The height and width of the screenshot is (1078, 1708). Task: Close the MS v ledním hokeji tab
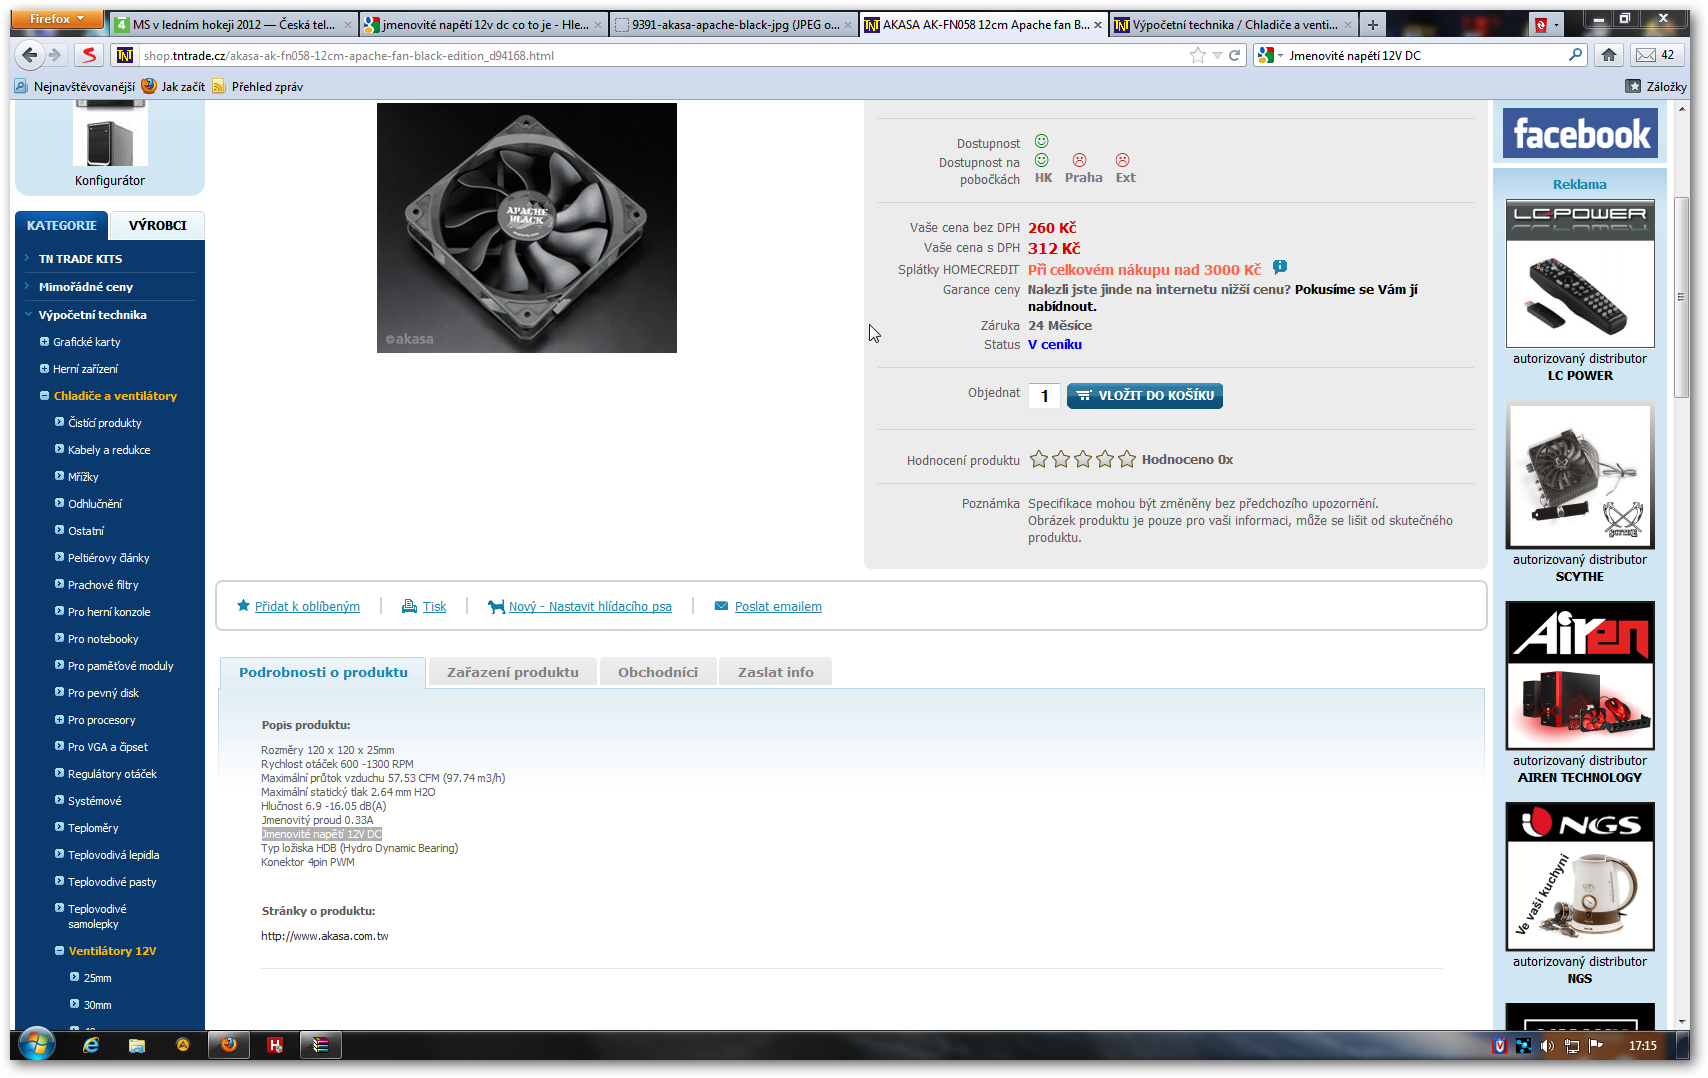[347, 25]
